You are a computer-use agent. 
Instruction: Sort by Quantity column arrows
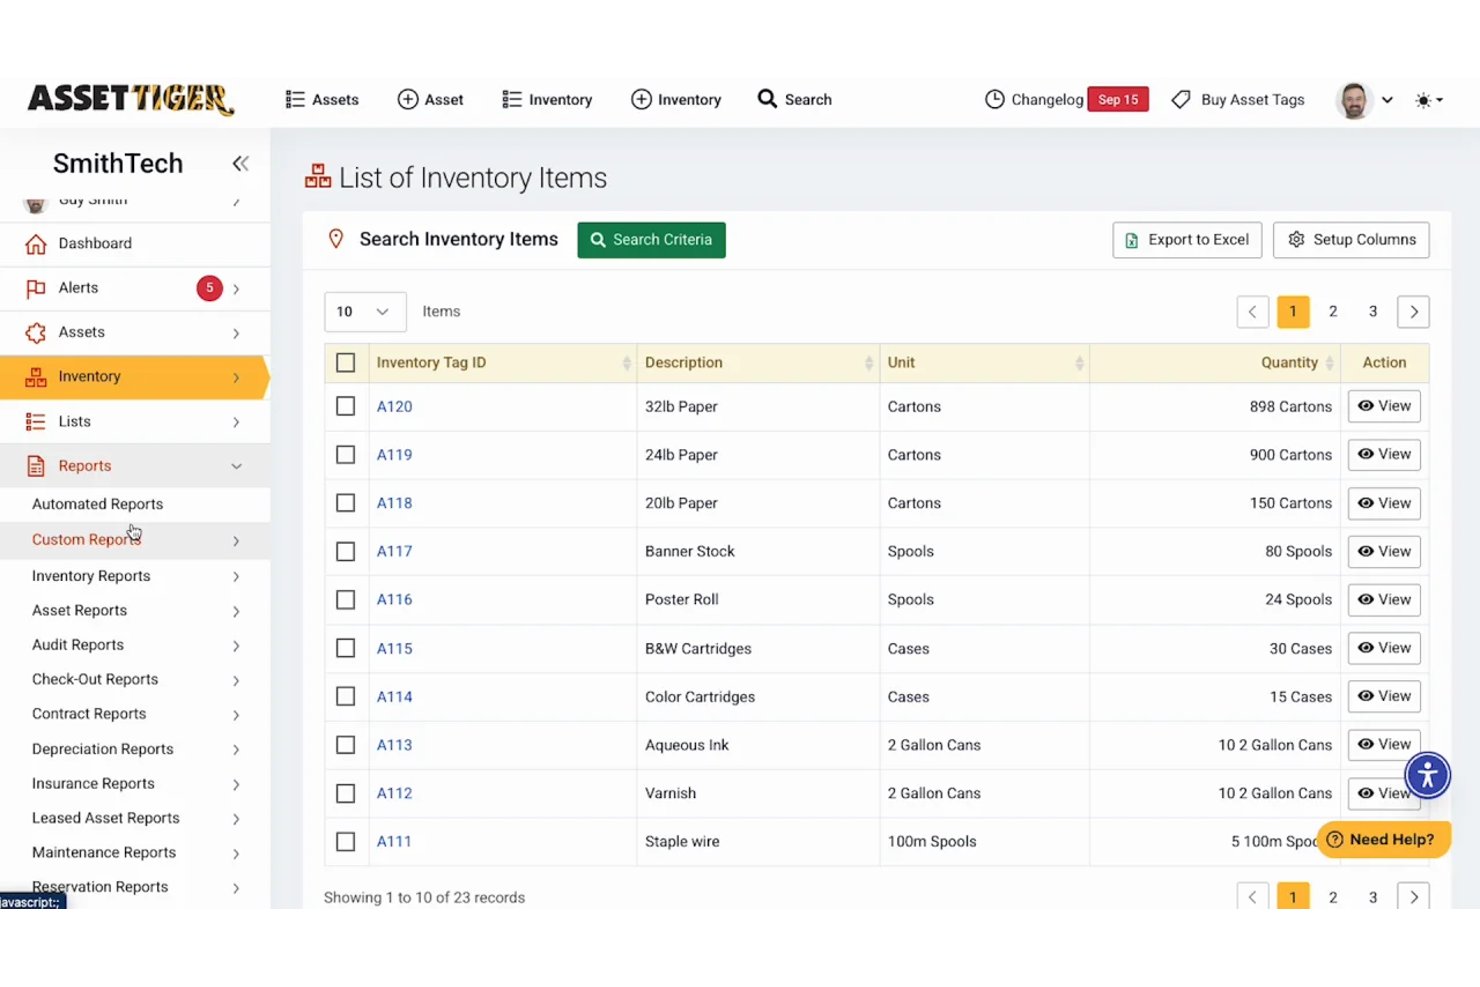click(1329, 363)
